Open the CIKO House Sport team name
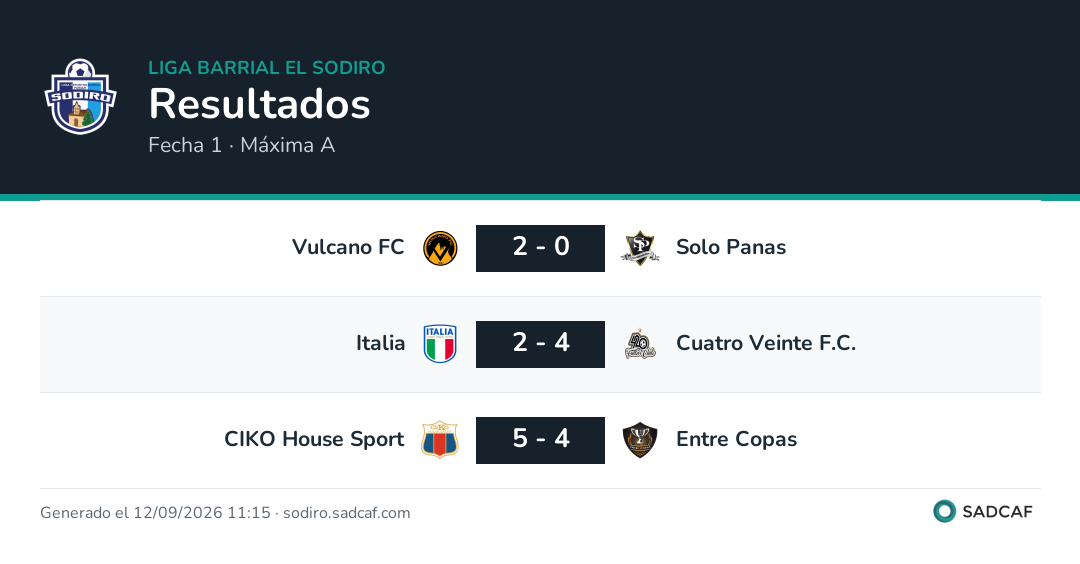 click(x=314, y=439)
